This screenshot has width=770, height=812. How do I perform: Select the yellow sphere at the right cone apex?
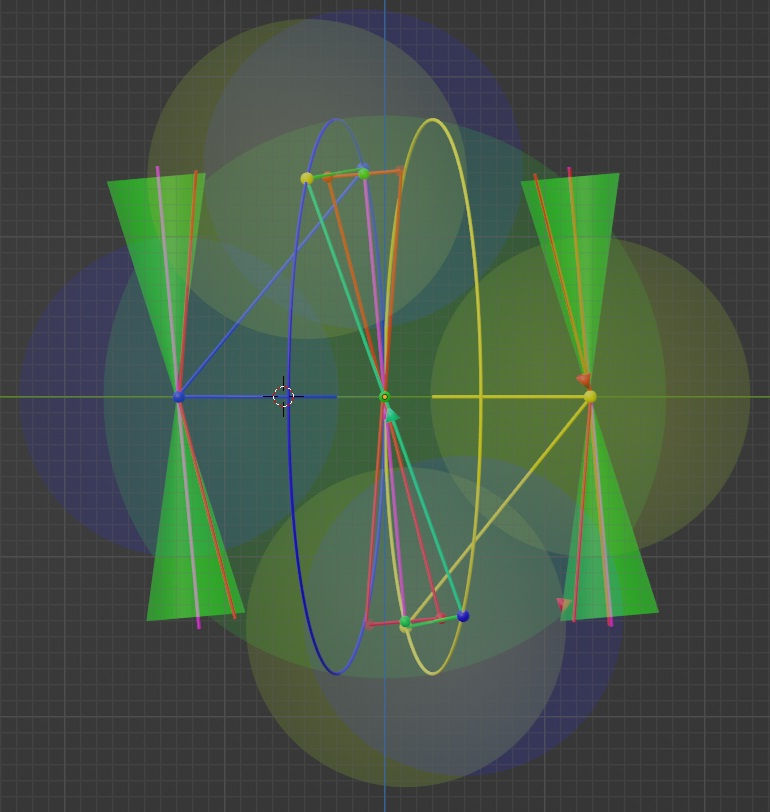click(590, 397)
